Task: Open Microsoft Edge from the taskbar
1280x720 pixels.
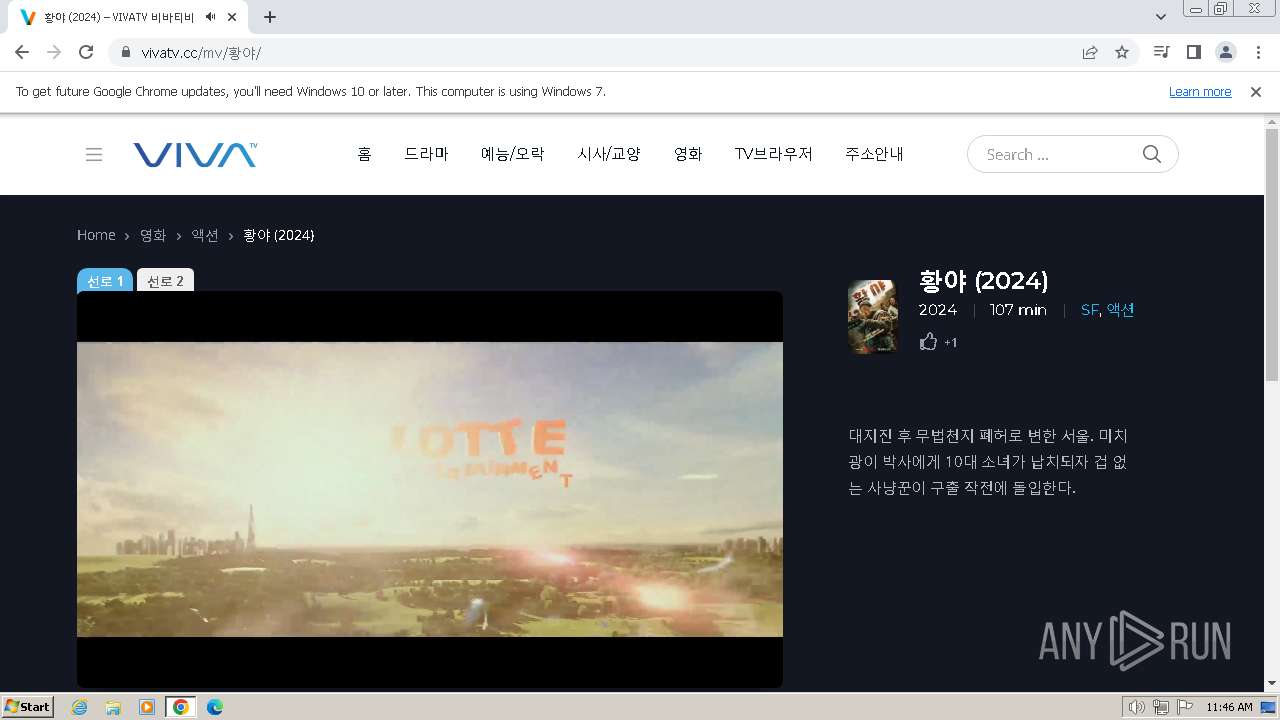Action: 215,707
